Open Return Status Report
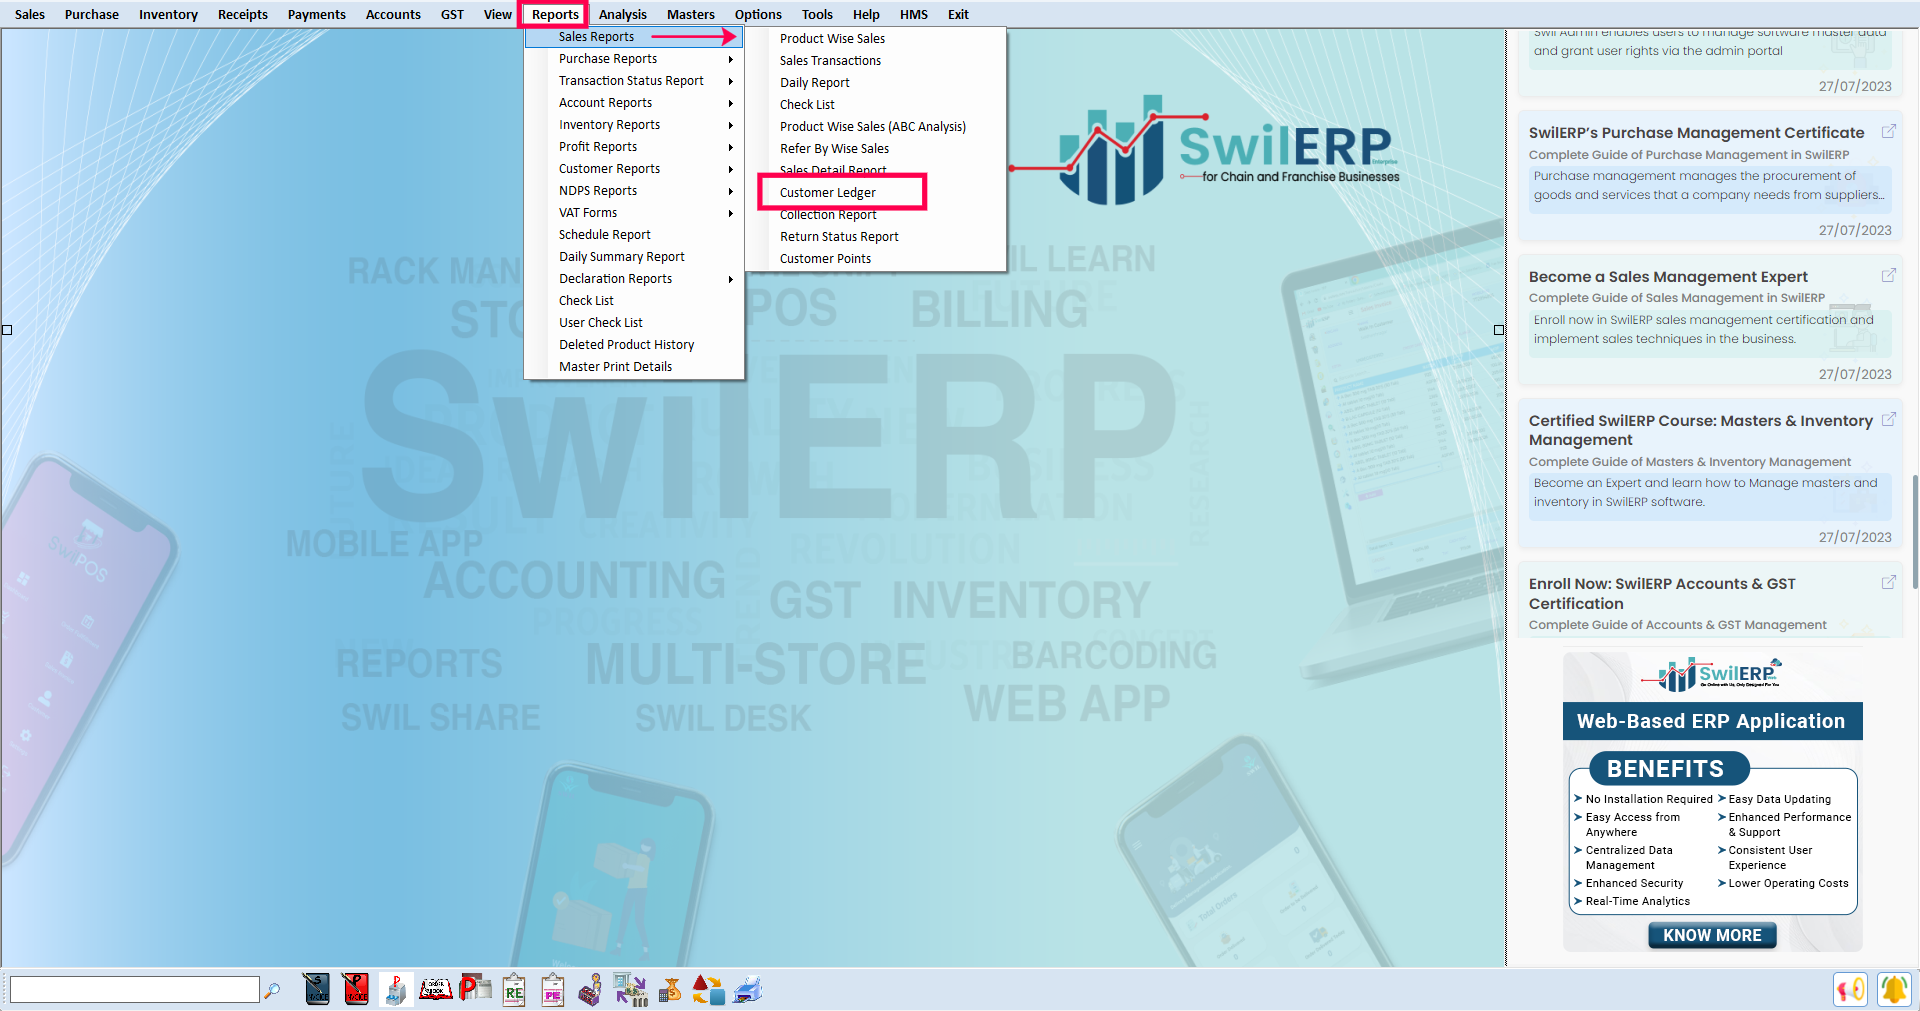Viewport: 1920px width, 1011px height. [x=839, y=237]
